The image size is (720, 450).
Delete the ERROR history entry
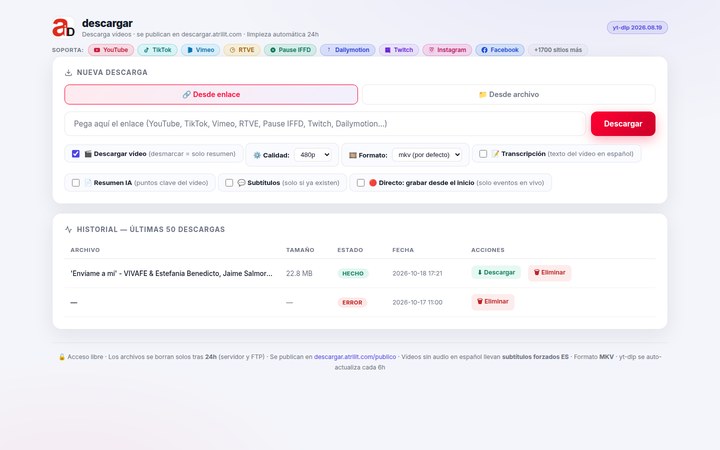[x=493, y=302]
